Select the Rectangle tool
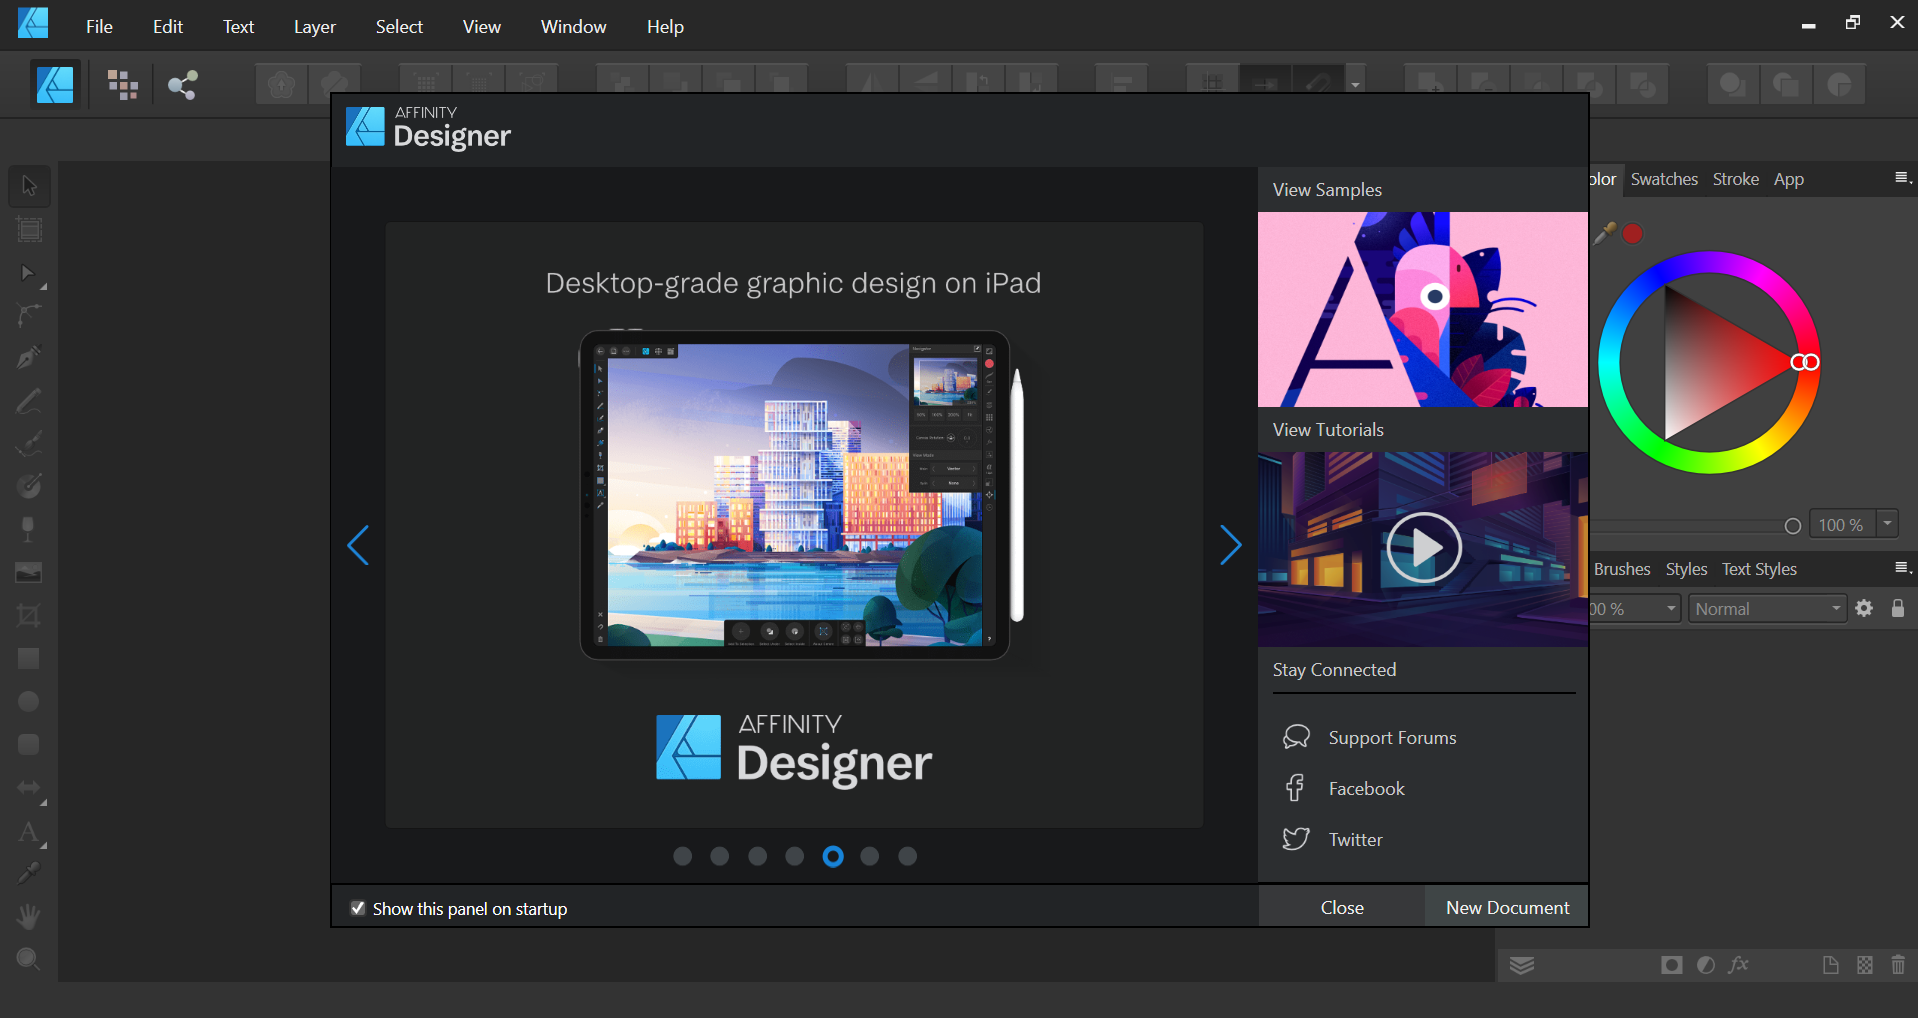This screenshot has width=1918, height=1018. (x=29, y=658)
